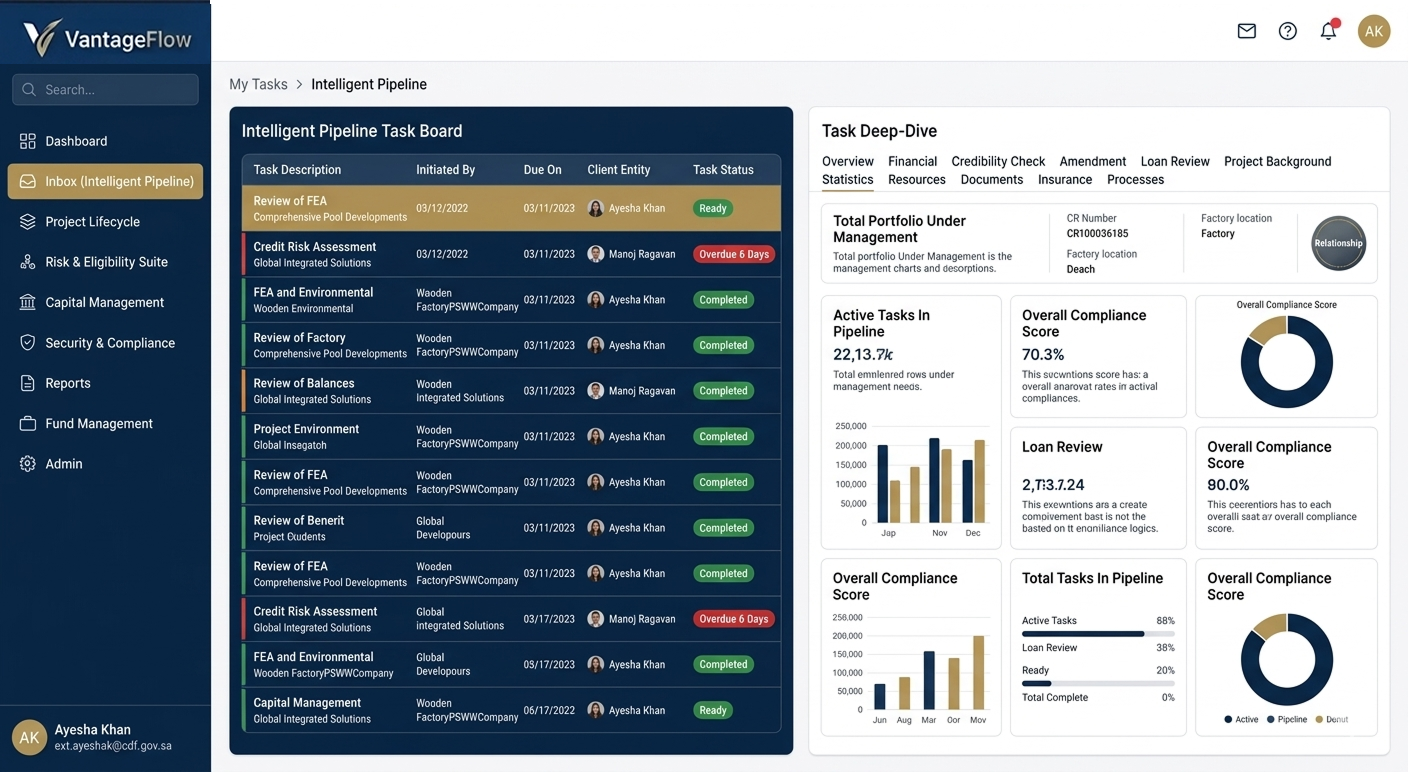Open the Documents tab in Task Deep-Dive

point(991,180)
